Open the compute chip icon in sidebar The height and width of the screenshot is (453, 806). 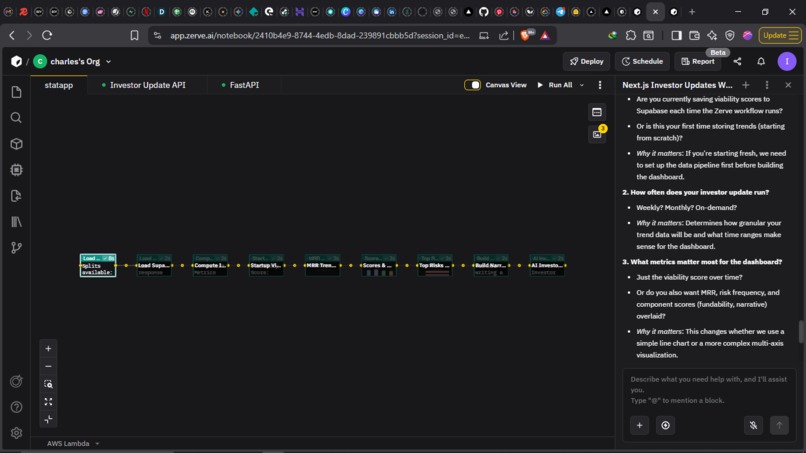(x=16, y=170)
